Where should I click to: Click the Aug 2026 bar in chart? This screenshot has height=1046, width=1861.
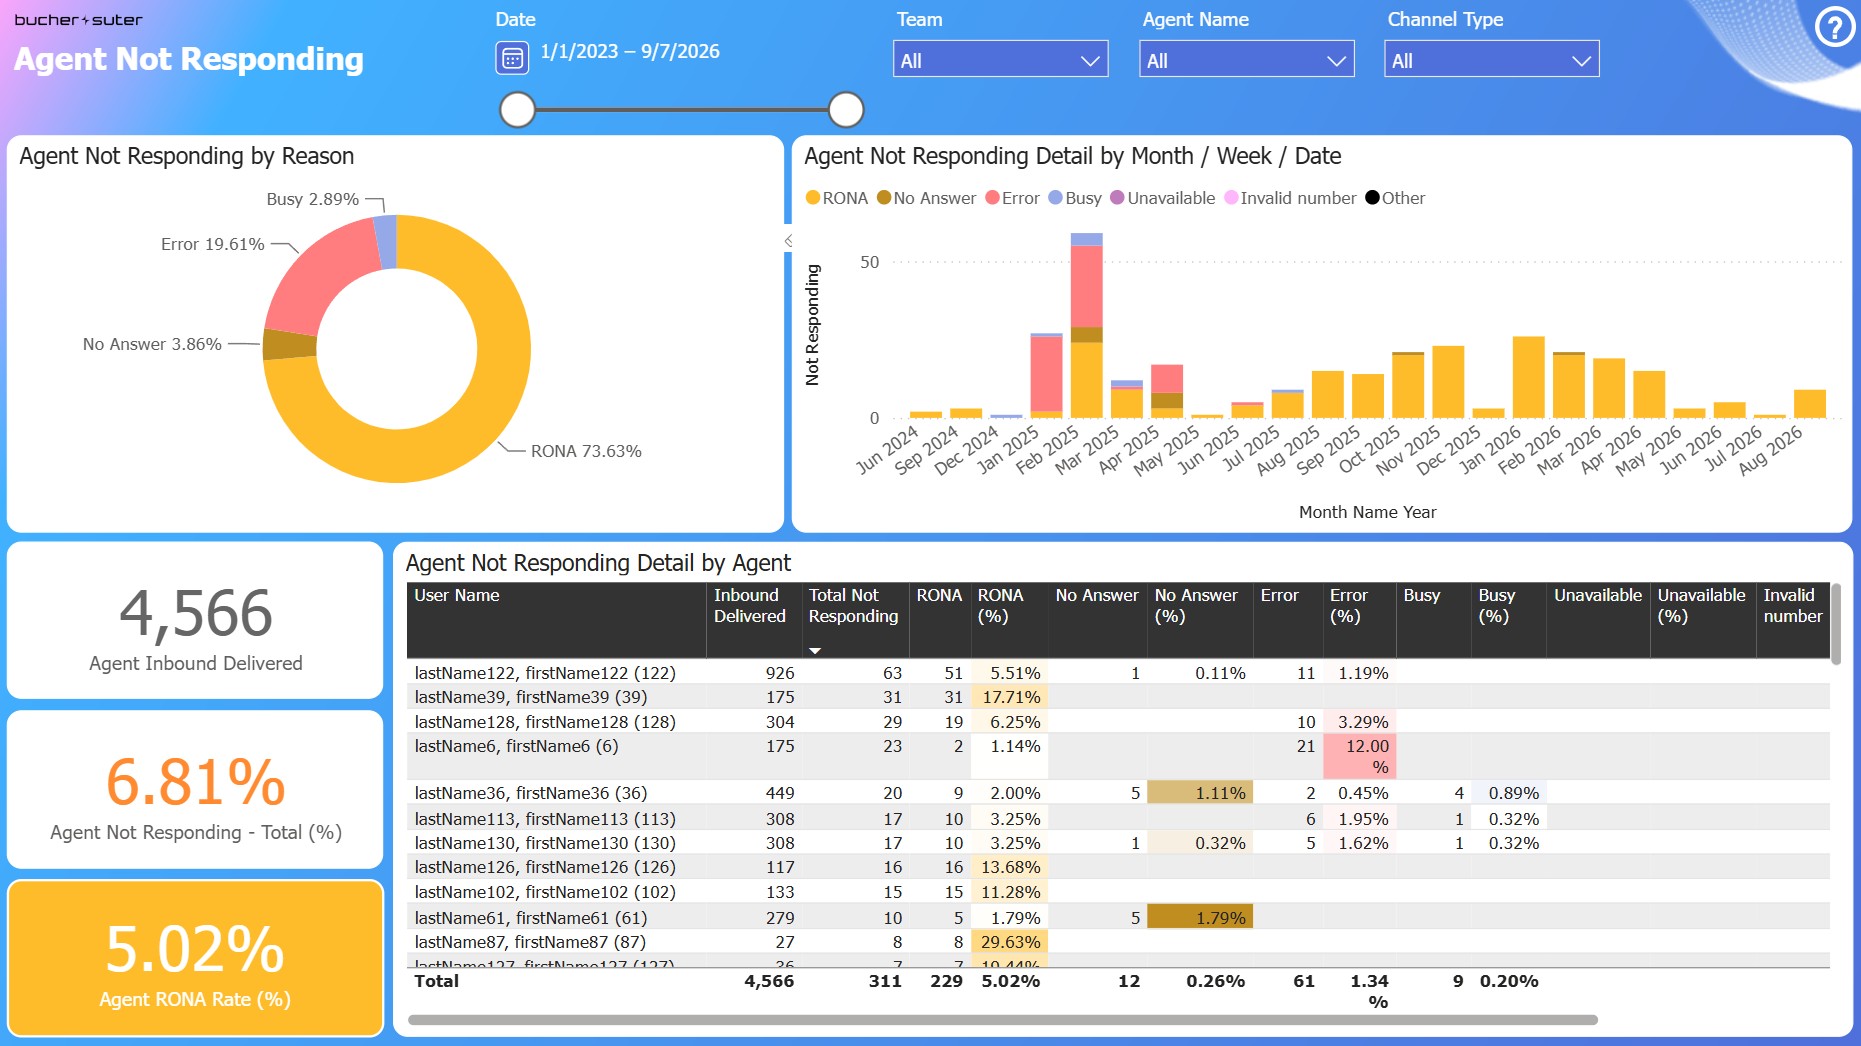[x=1810, y=403]
